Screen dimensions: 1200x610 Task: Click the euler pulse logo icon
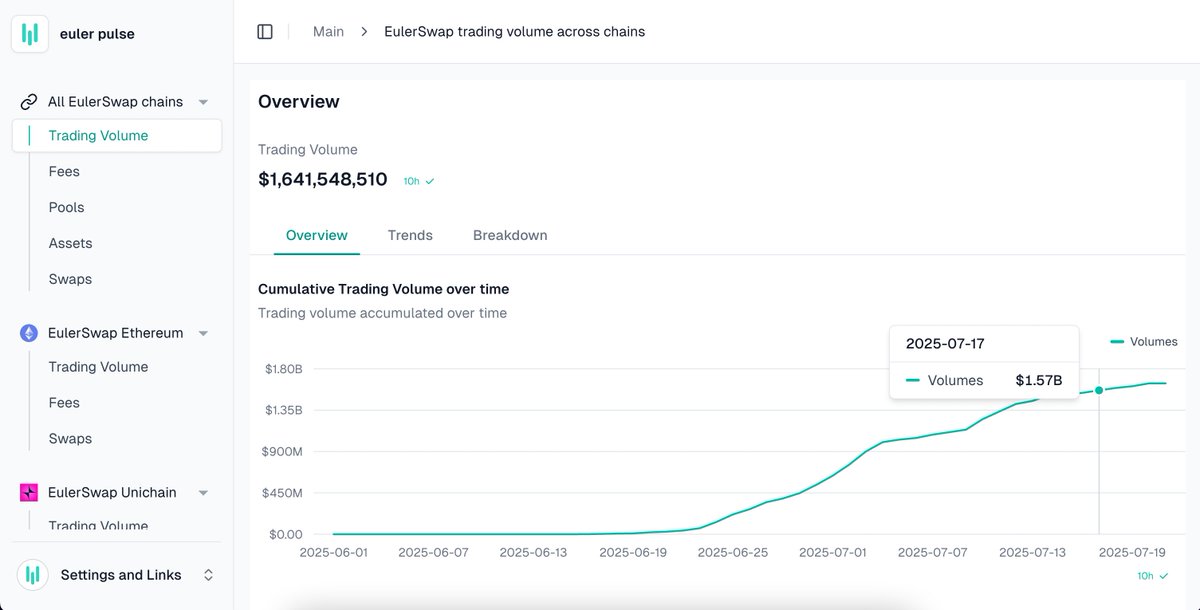click(30, 34)
